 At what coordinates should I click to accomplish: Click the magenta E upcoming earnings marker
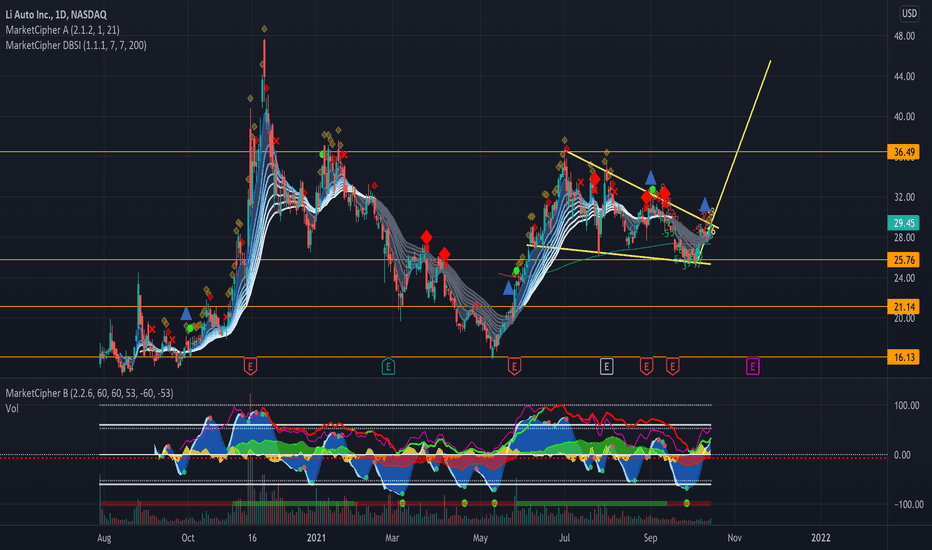click(752, 366)
